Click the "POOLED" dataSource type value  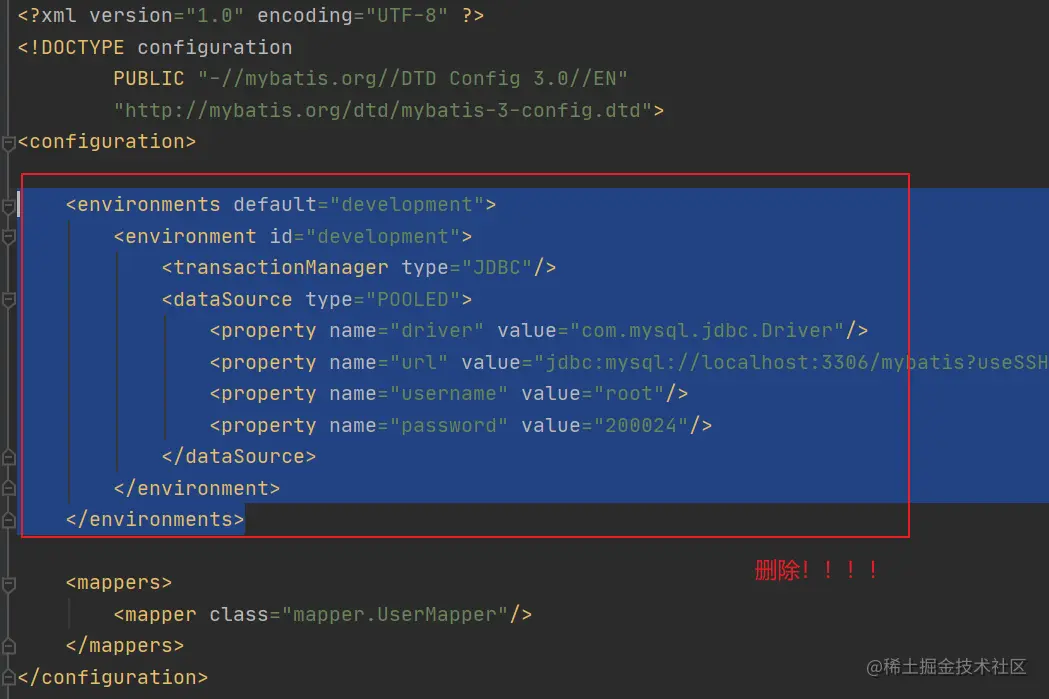point(413,300)
